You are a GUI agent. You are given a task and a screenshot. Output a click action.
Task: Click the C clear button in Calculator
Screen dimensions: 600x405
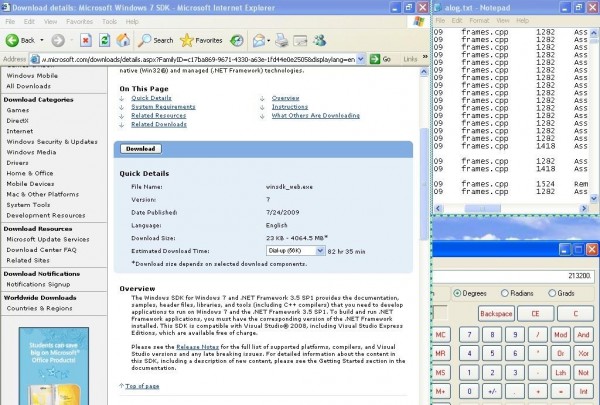point(575,314)
